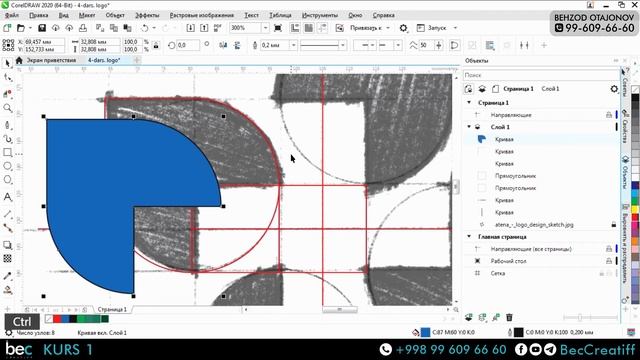Mirror the object vertically

click(237, 45)
